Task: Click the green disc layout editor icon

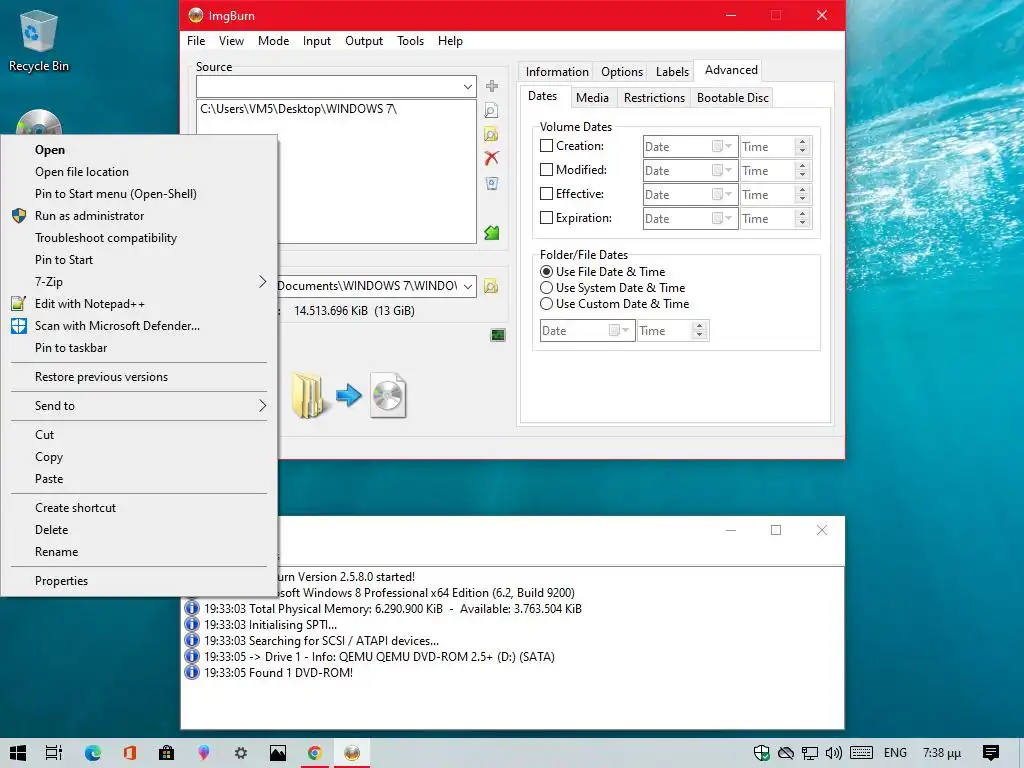Action: click(x=492, y=232)
